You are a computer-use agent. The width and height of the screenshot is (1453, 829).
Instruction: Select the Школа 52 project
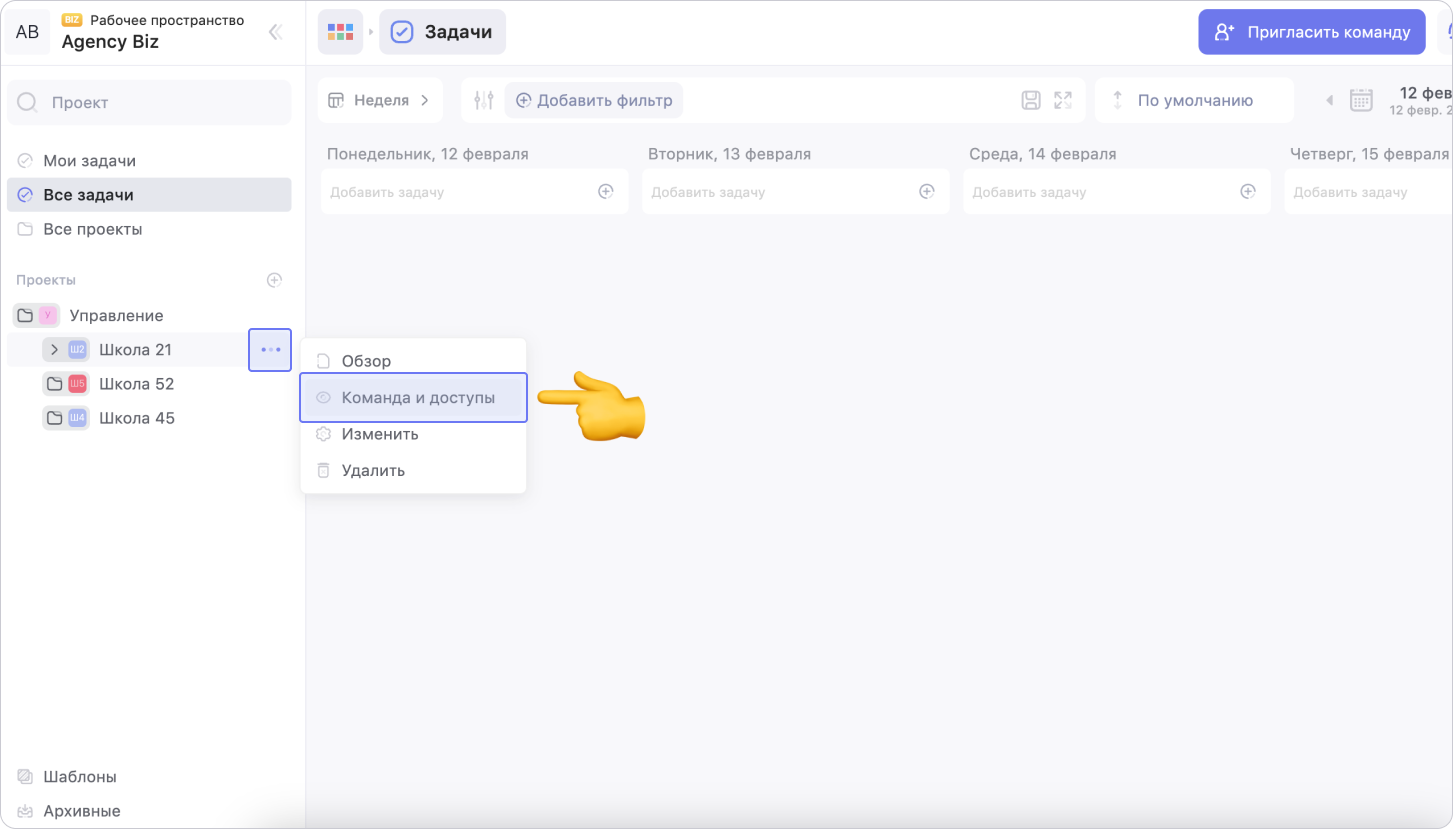136,384
